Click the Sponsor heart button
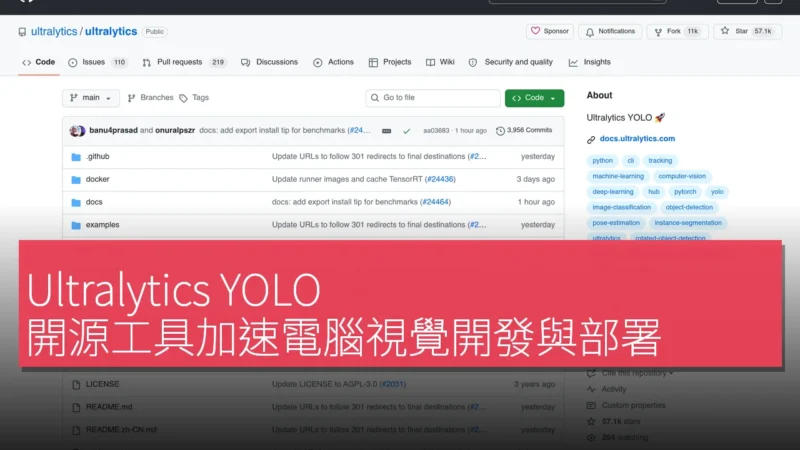The image size is (800, 450). [x=549, y=32]
